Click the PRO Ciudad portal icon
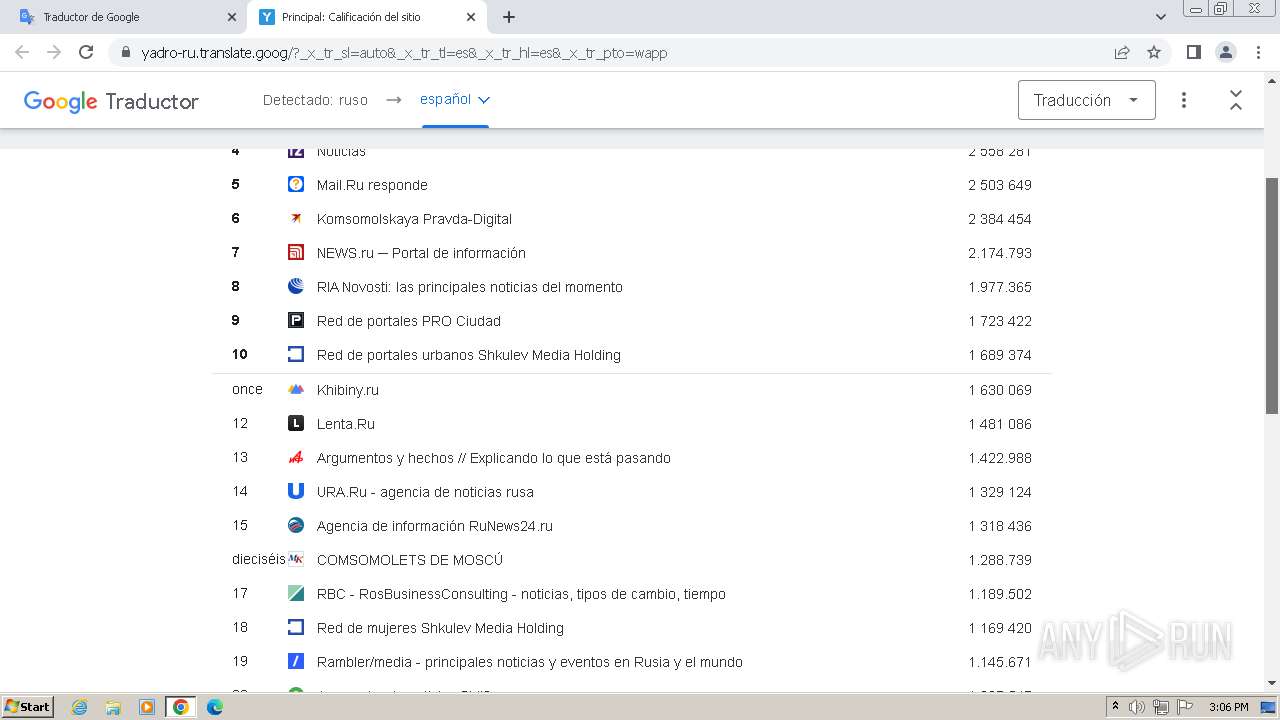The height and width of the screenshot is (720, 1280). pyautogui.click(x=296, y=320)
